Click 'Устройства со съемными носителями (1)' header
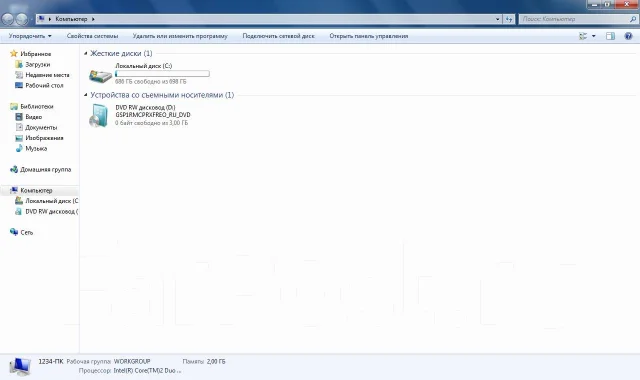Viewport: 640px width, 380px height. click(x=162, y=95)
